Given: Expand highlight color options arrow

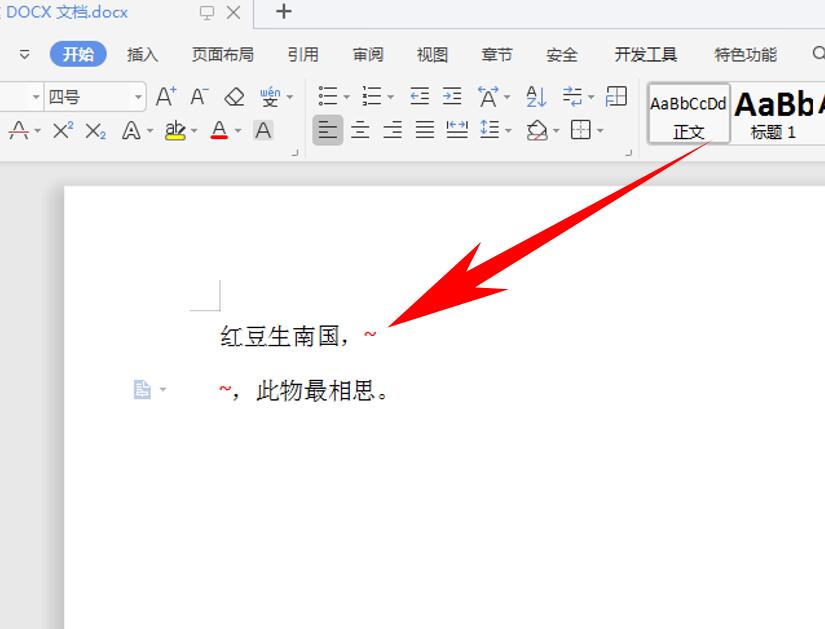Looking at the screenshot, I should 194,131.
